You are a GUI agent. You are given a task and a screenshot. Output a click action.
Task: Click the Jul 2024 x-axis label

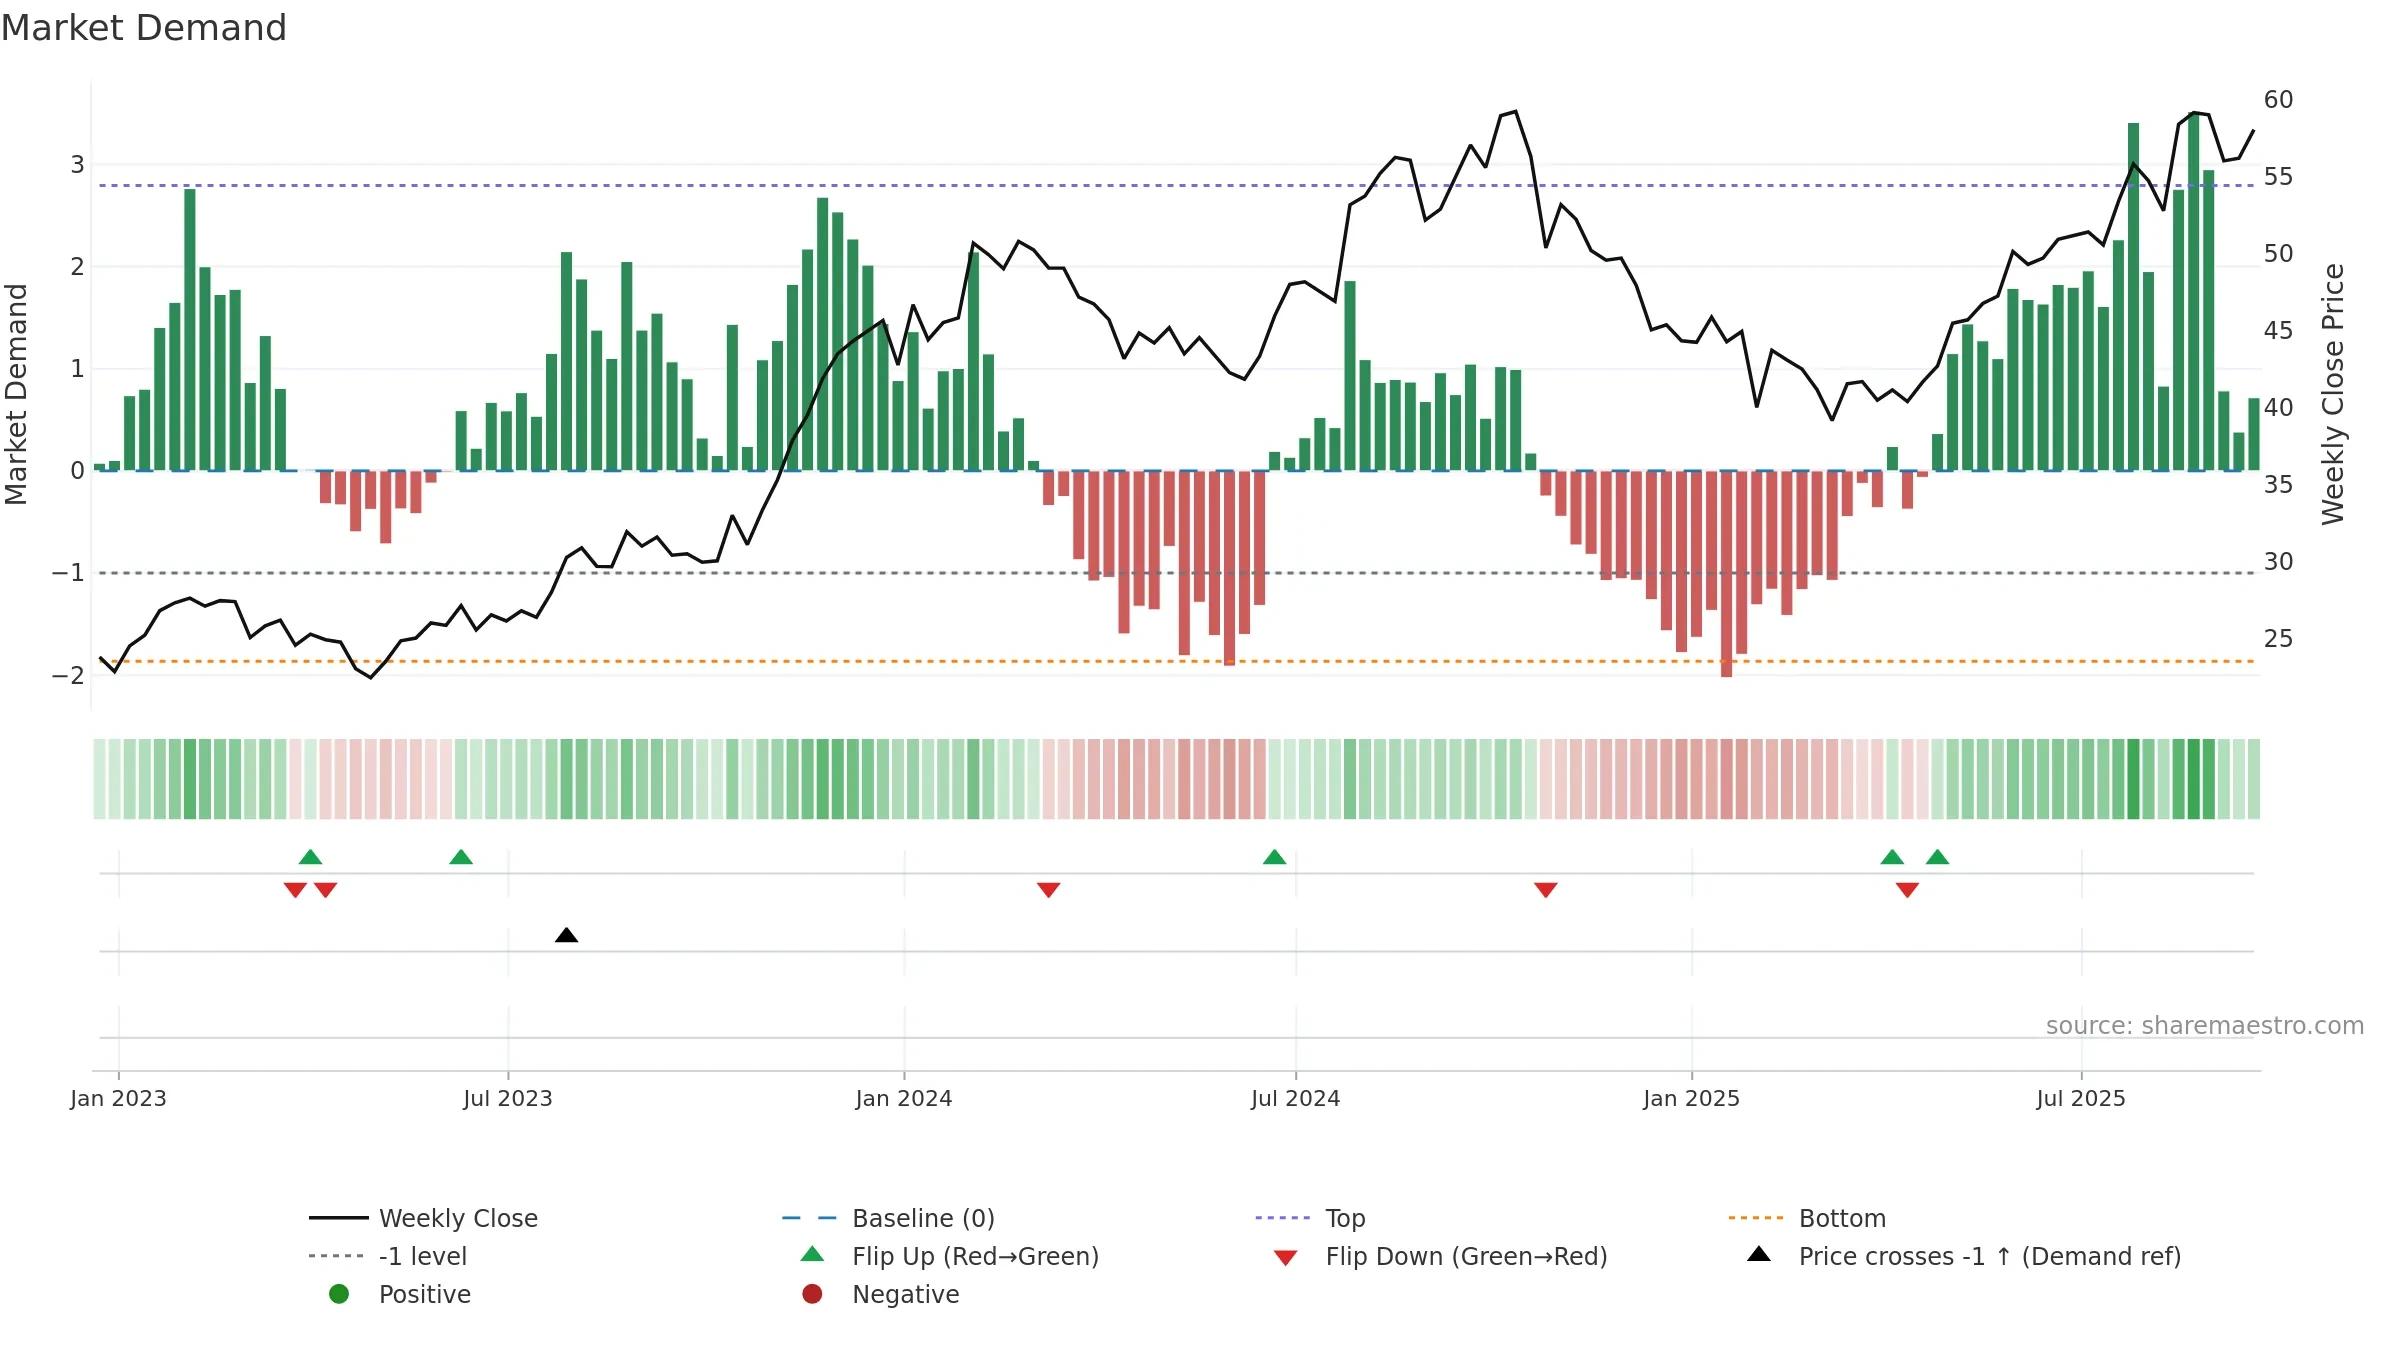tap(1295, 1098)
